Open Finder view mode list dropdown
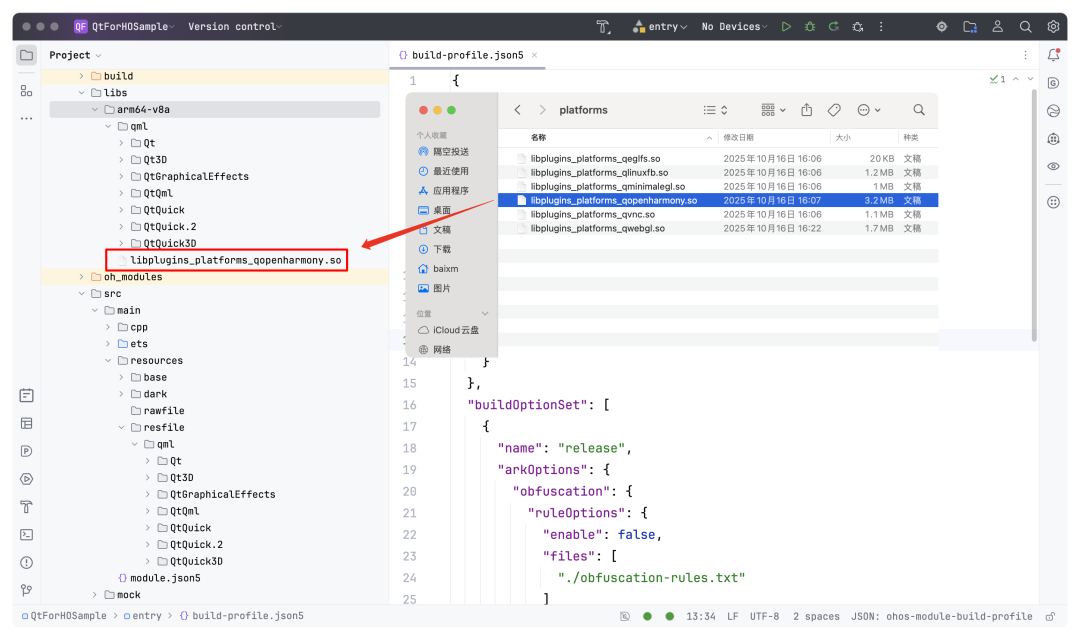The width and height of the screenshot is (1080, 640). pyautogui.click(x=716, y=110)
